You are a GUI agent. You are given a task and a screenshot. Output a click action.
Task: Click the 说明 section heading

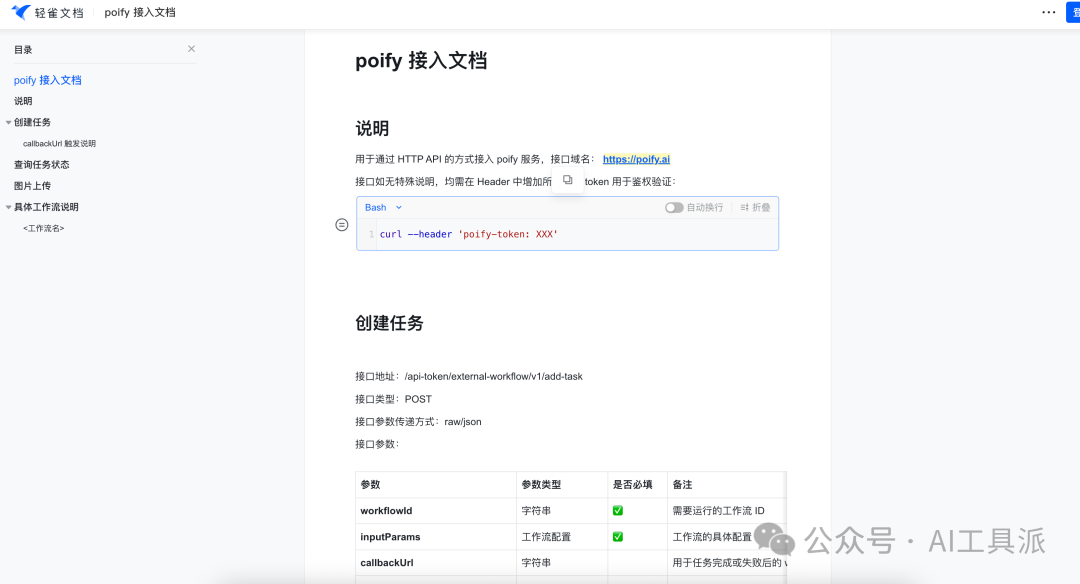372,129
